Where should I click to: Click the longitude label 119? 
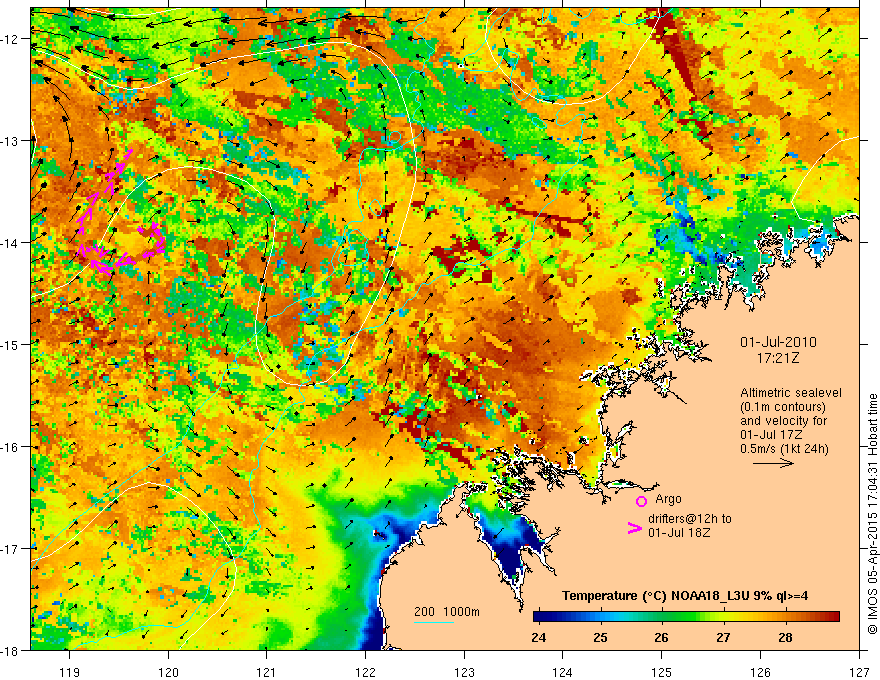point(70,672)
